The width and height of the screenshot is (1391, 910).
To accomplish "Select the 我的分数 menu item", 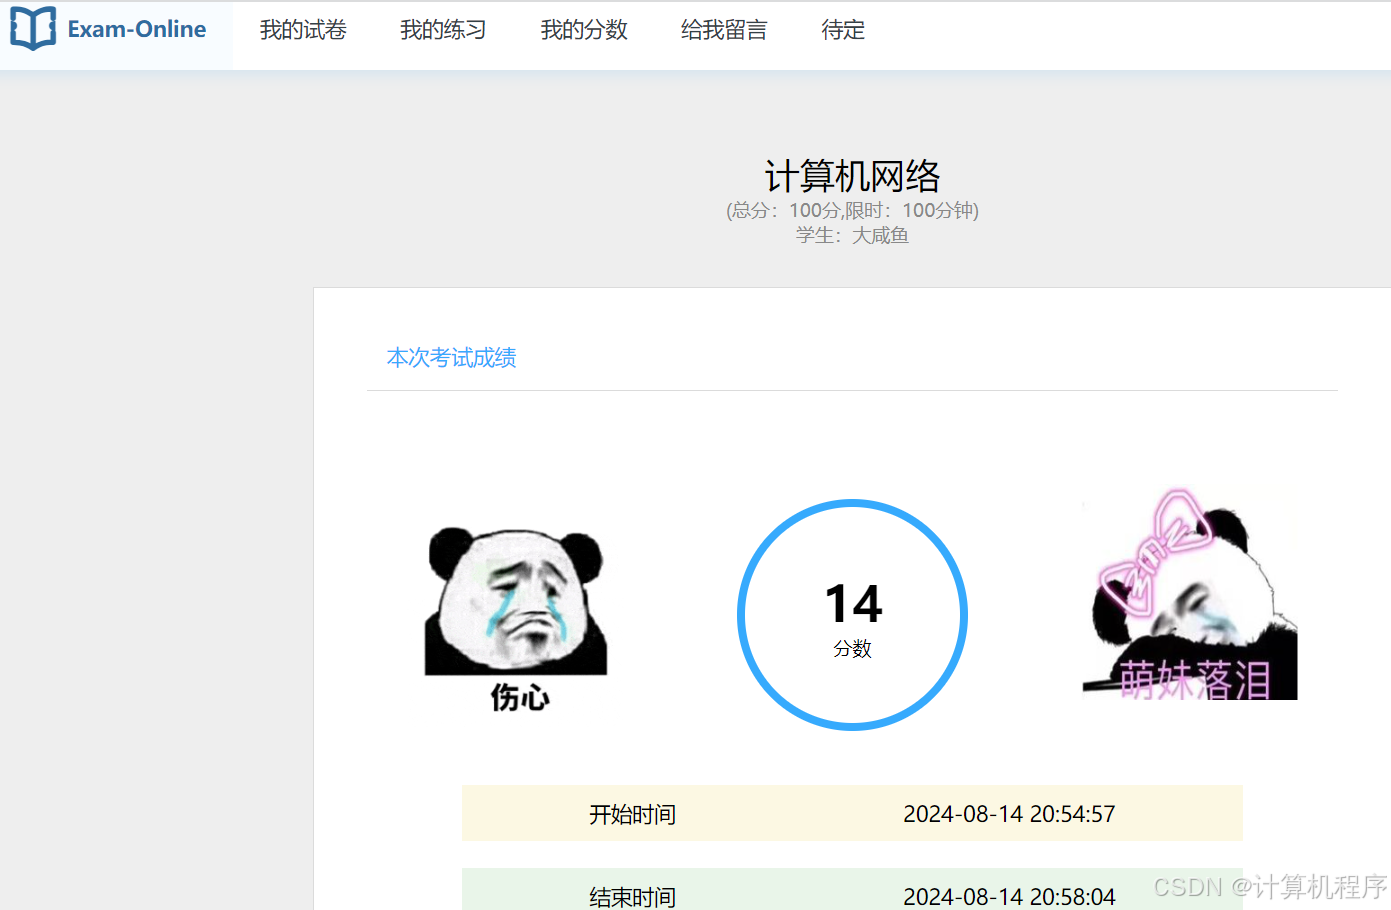I will (584, 30).
